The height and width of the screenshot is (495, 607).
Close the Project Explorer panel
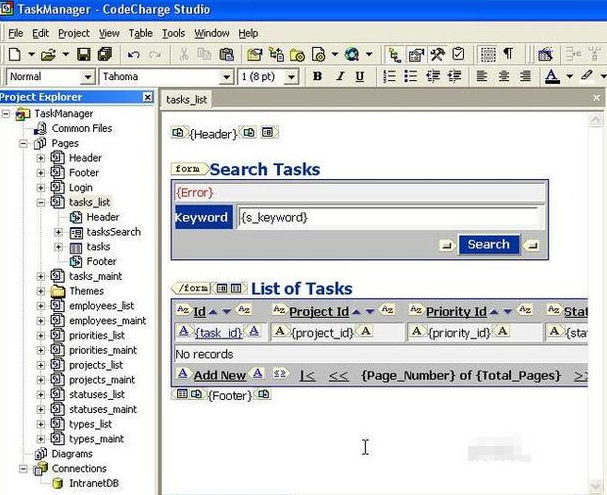(148, 97)
